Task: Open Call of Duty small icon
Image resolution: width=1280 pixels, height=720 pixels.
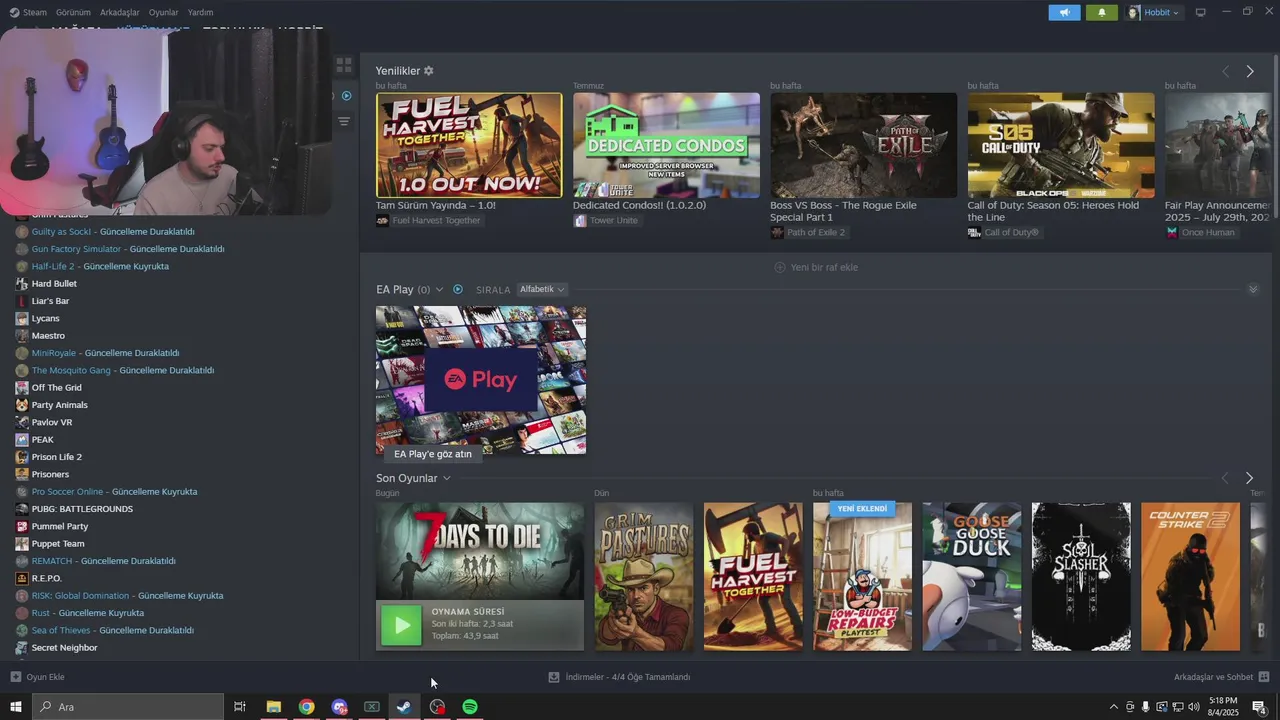Action: [974, 232]
